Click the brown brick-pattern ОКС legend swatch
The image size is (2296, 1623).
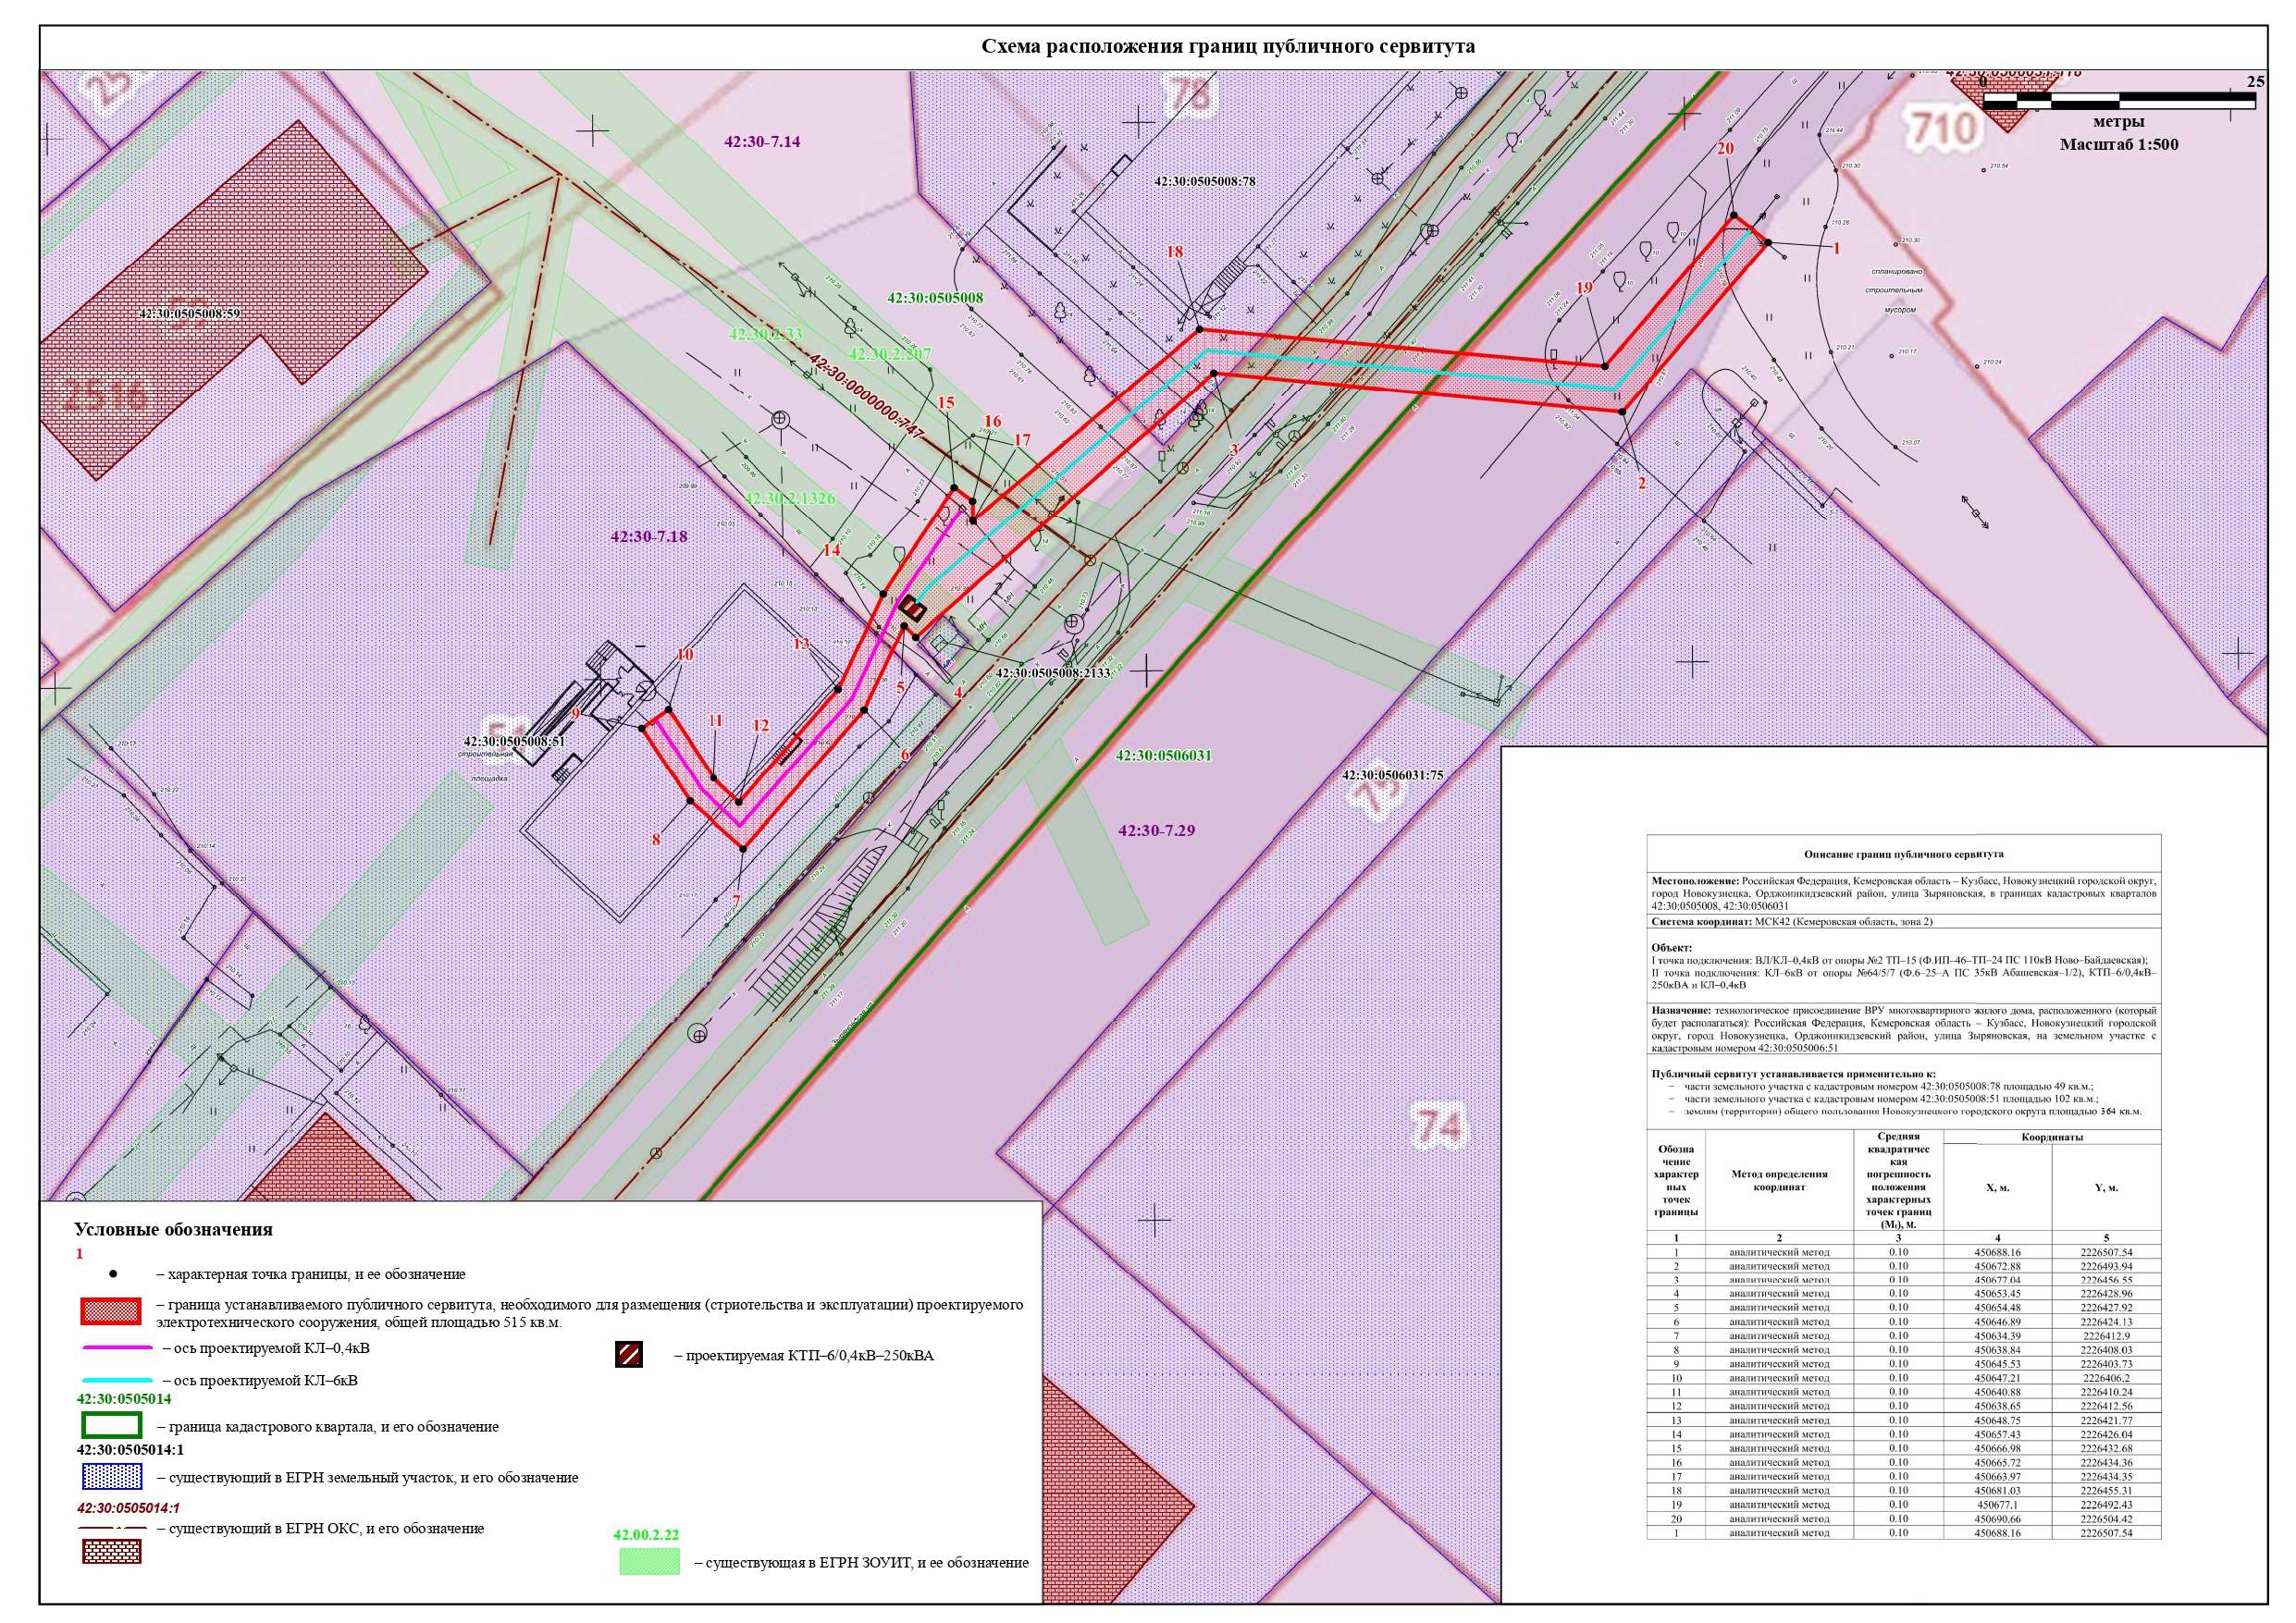click(112, 1552)
